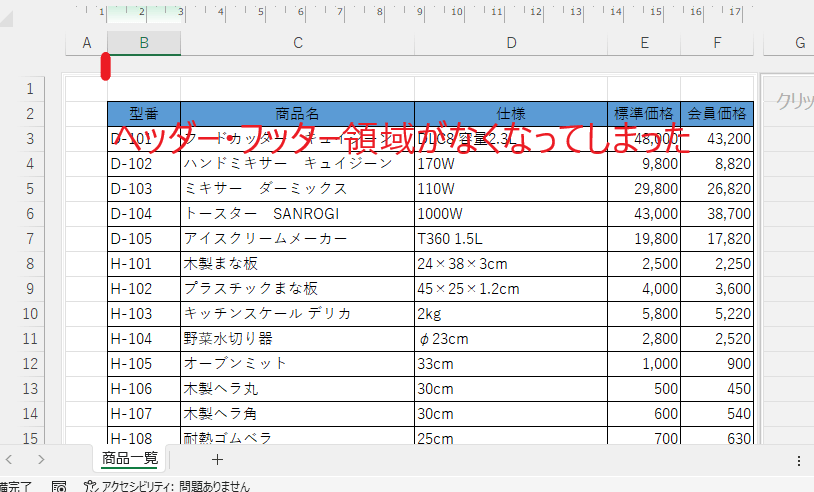The image size is (814, 492).
Task: Click the 170W specification cell
Action: point(511,163)
